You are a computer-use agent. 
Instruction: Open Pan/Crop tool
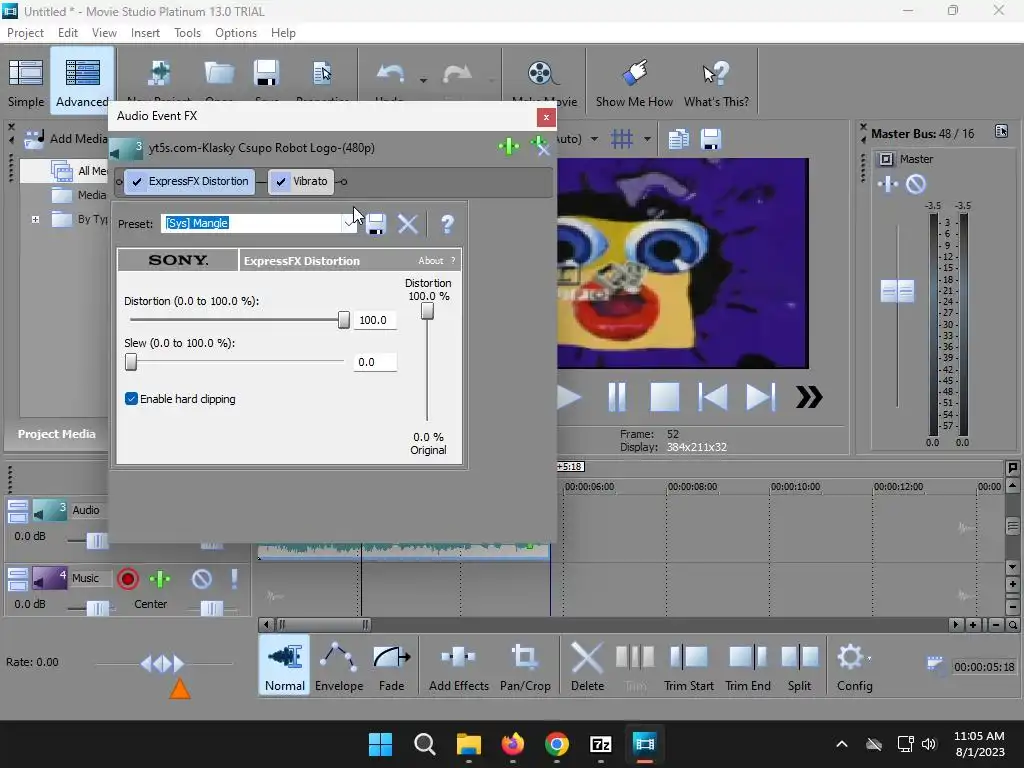point(525,666)
